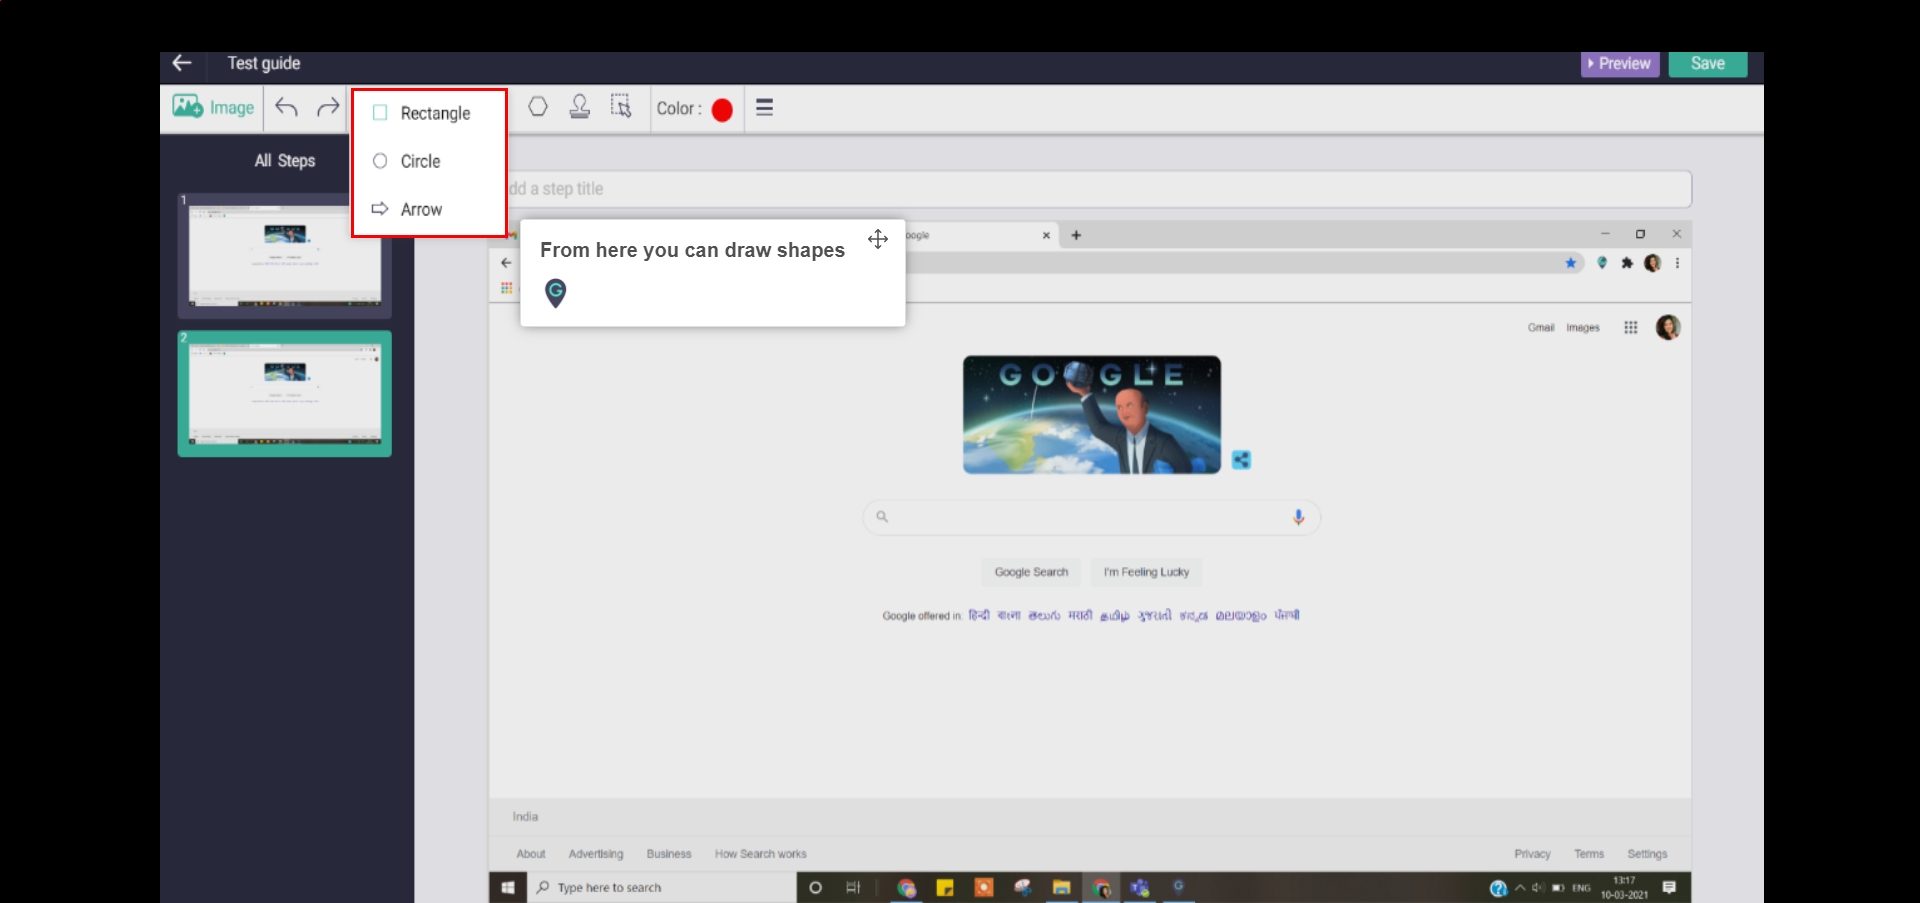Pick the red Color swatch

[x=722, y=109]
